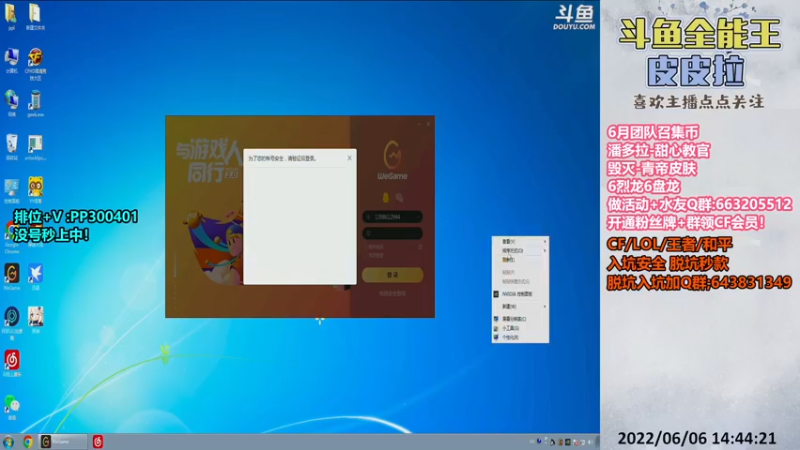This screenshot has width=800, height=450.
Task: Select the YY语音 raccoon desktop icon
Action: [x=35, y=190]
